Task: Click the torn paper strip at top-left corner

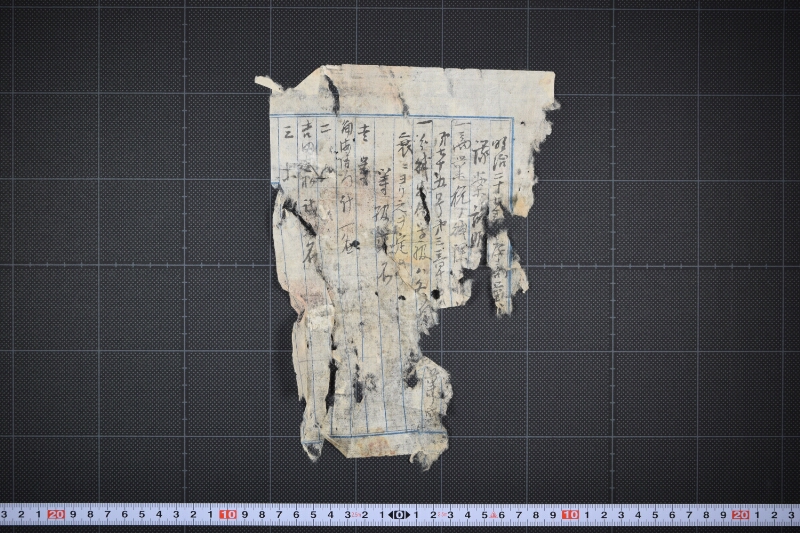Action: (269, 84)
